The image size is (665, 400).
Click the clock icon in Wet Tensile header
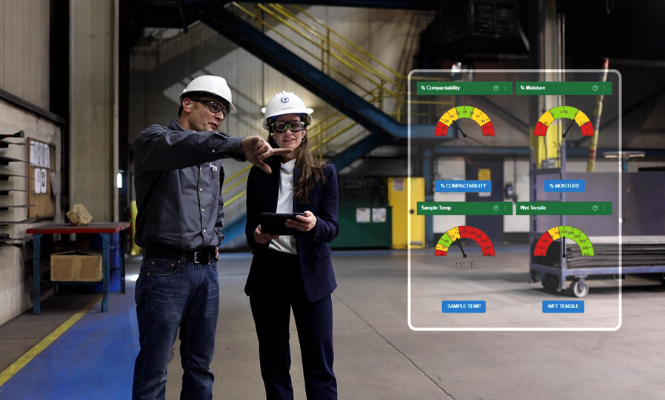pos(595,208)
